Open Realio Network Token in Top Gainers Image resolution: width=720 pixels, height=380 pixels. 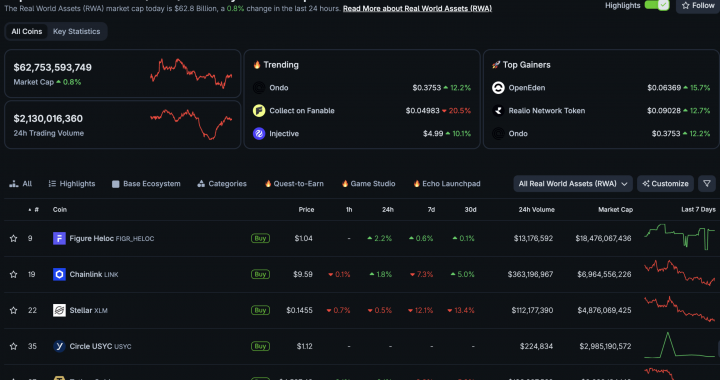coord(546,111)
